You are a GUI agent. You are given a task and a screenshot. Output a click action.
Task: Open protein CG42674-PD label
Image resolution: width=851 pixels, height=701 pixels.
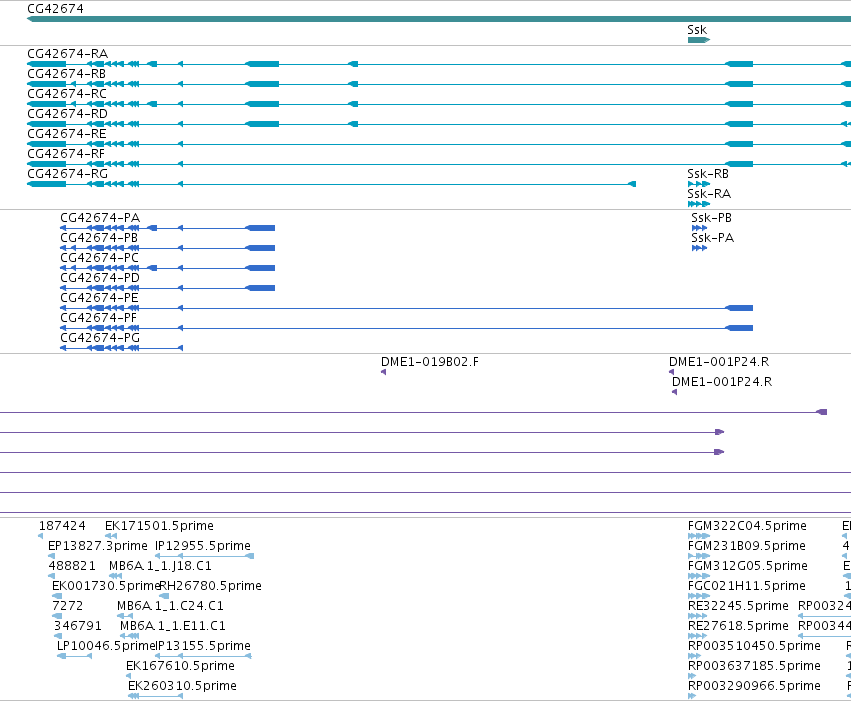point(100,278)
